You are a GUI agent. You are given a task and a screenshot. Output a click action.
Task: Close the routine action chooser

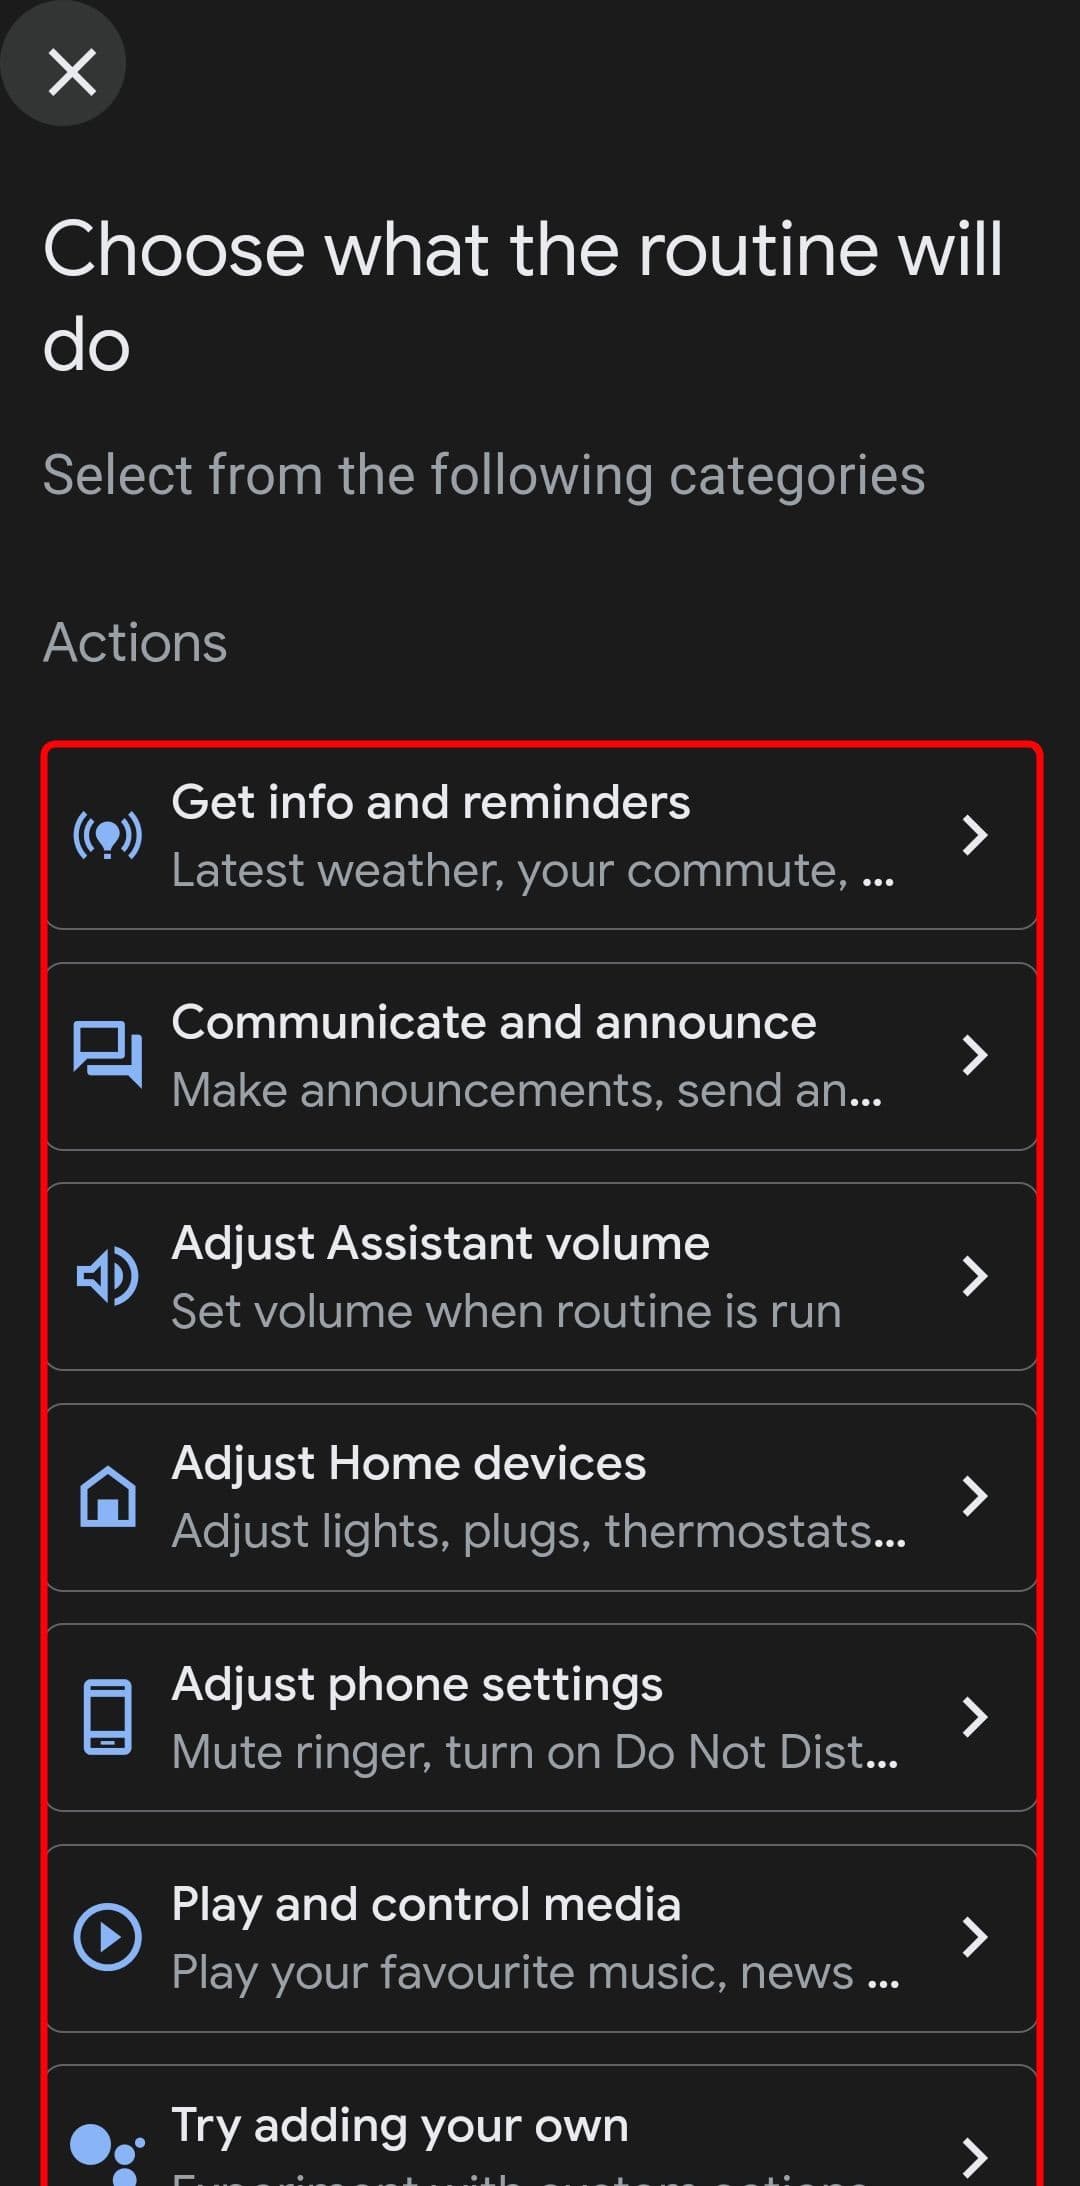72,72
